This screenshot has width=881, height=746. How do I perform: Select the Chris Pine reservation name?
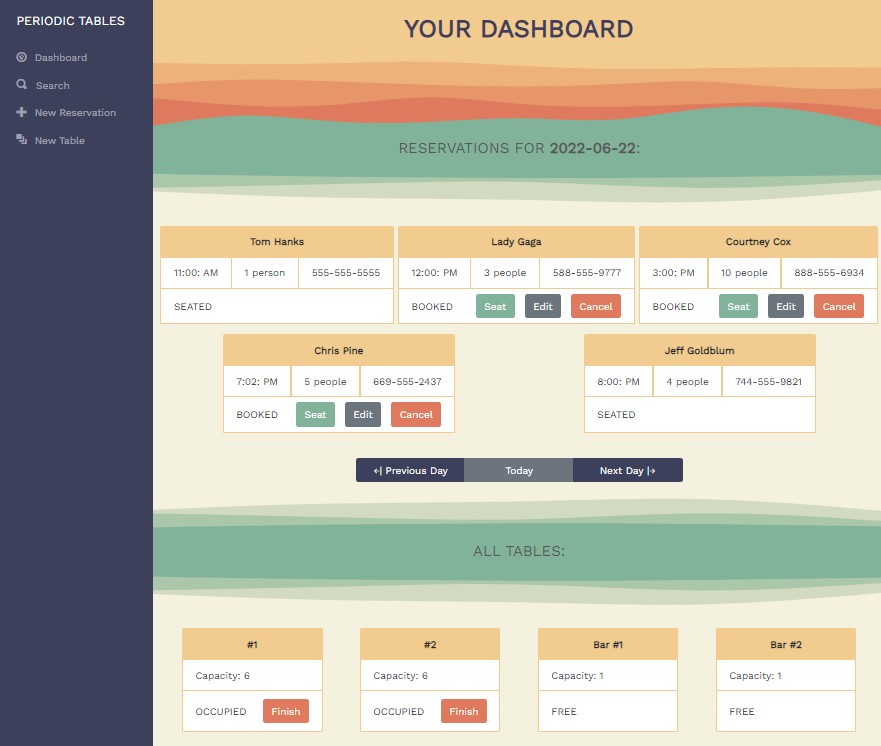tap(339, 351)
